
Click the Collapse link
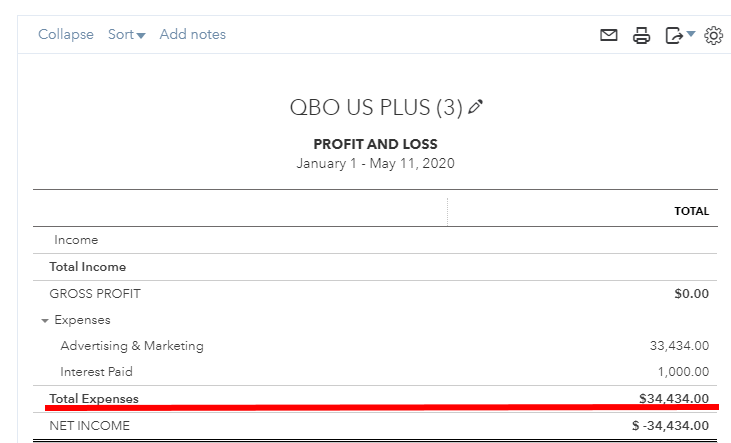[x=65, y=35]
